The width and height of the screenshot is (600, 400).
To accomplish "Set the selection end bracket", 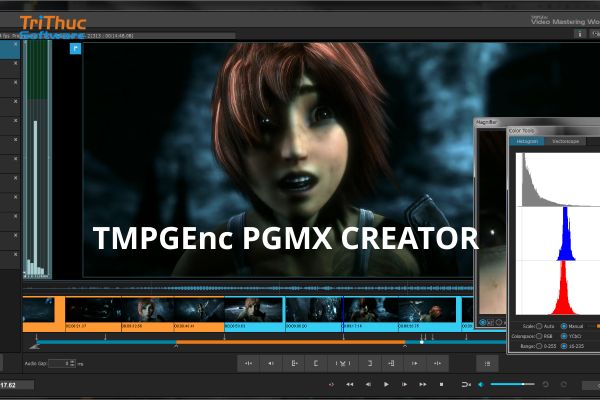I will [x=369, y=363].
